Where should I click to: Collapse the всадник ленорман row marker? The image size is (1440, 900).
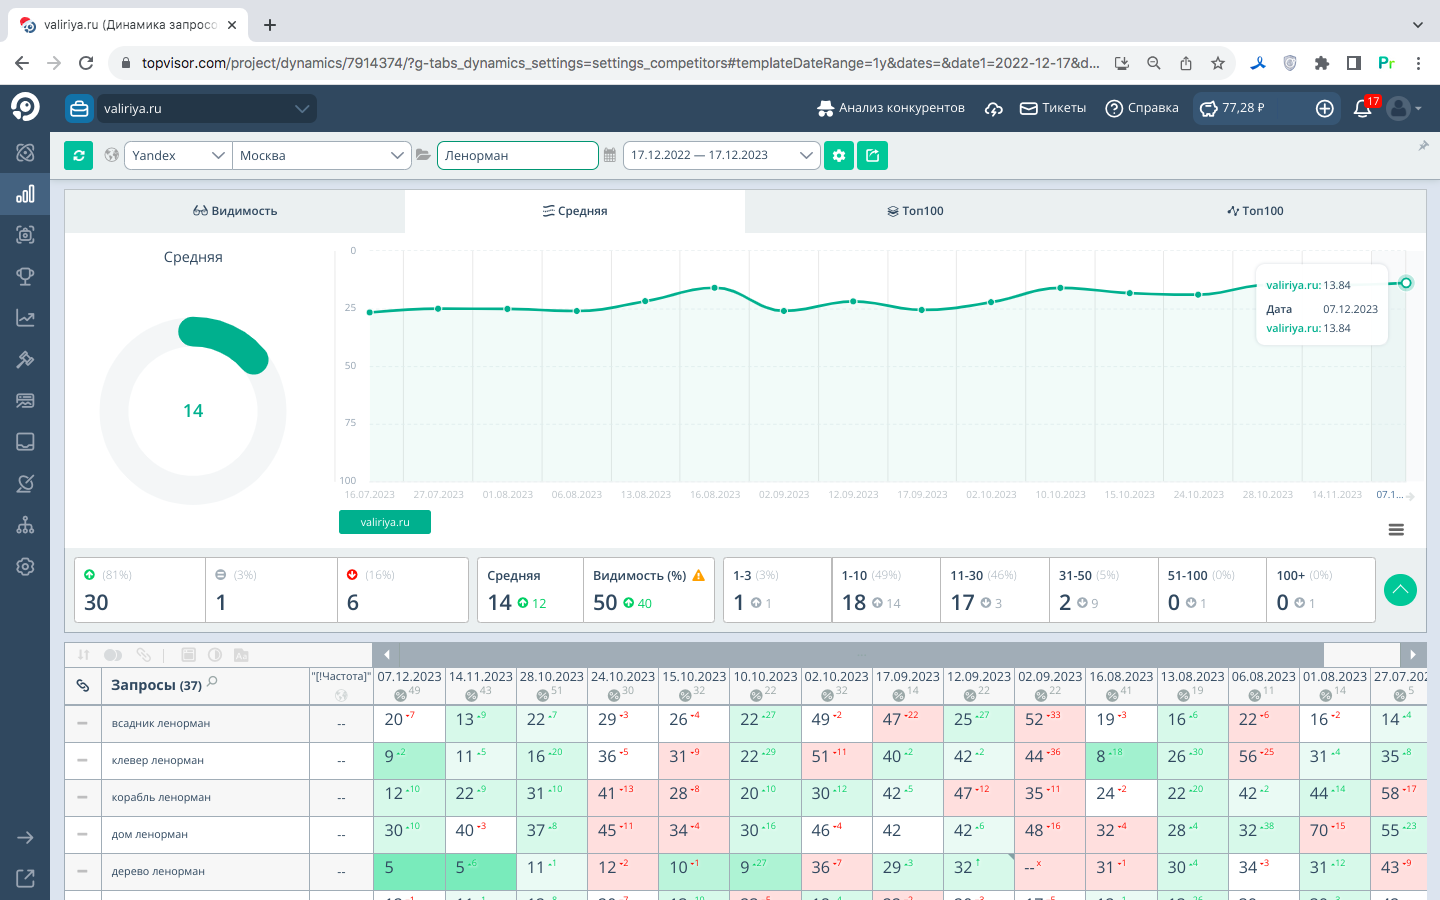pyautogui.click(x=82, y=723)
